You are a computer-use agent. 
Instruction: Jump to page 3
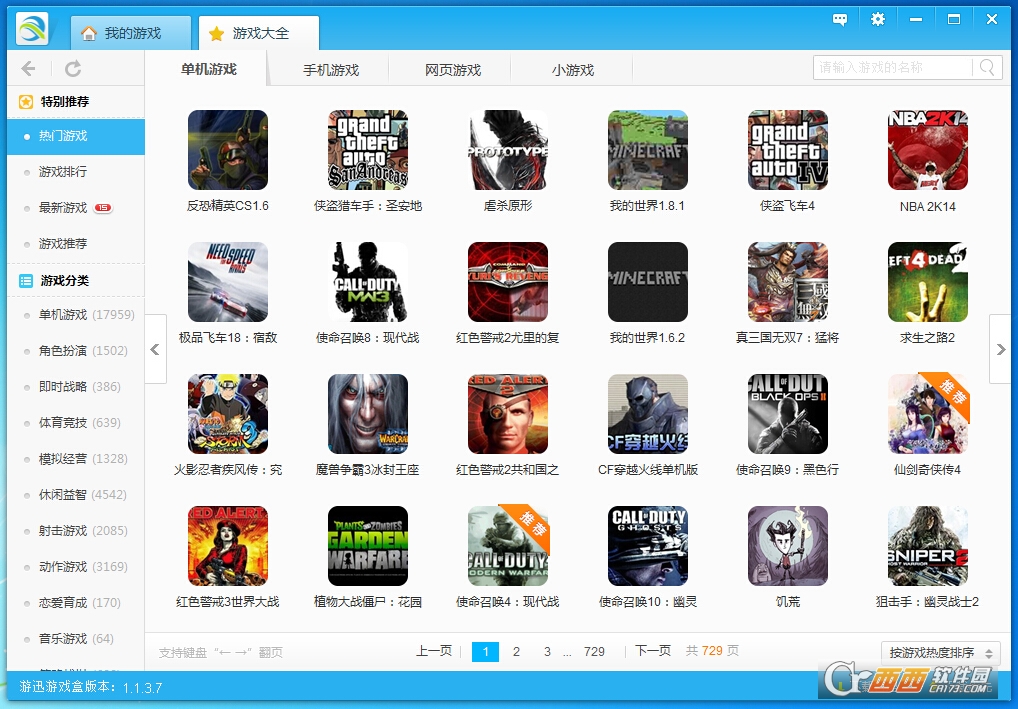547,652
